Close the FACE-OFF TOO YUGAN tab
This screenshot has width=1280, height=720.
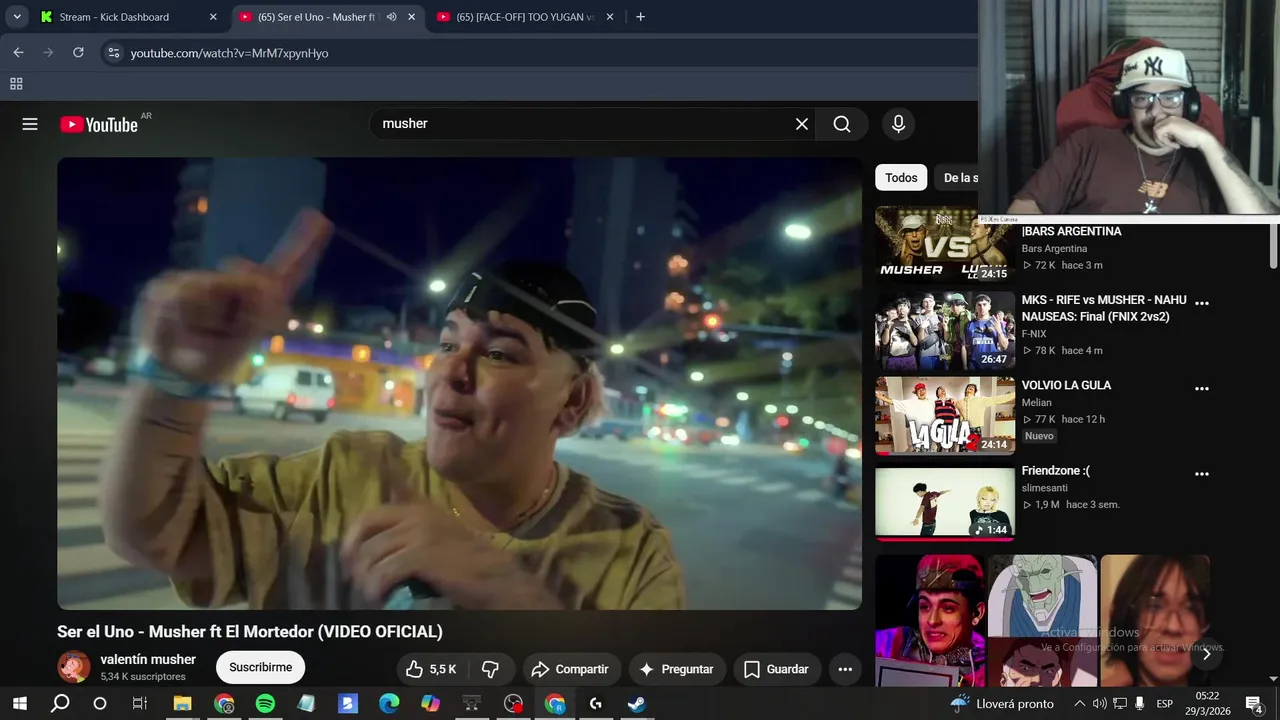(x=611, y=17)
